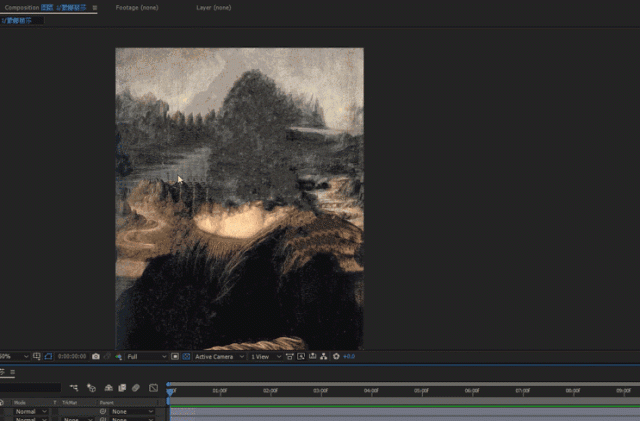
Task: Click first layer's parent pick whip icon
Action: (103, 412)
